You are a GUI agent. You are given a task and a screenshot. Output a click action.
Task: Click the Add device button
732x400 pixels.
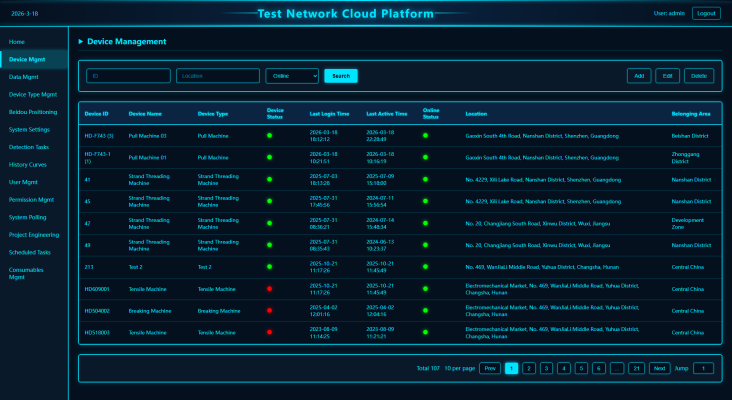point(639,76)
